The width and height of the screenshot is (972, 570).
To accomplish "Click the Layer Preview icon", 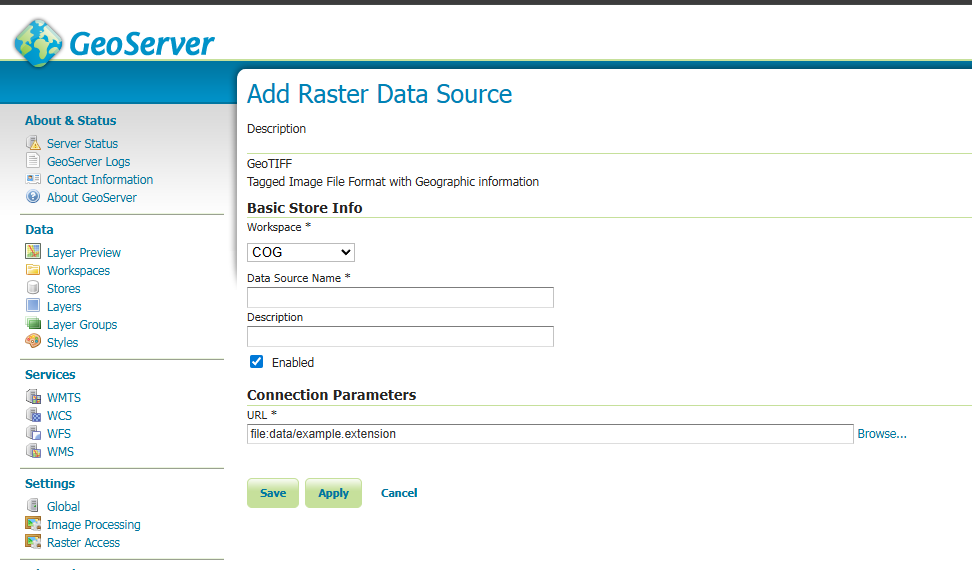I will 33,252.
